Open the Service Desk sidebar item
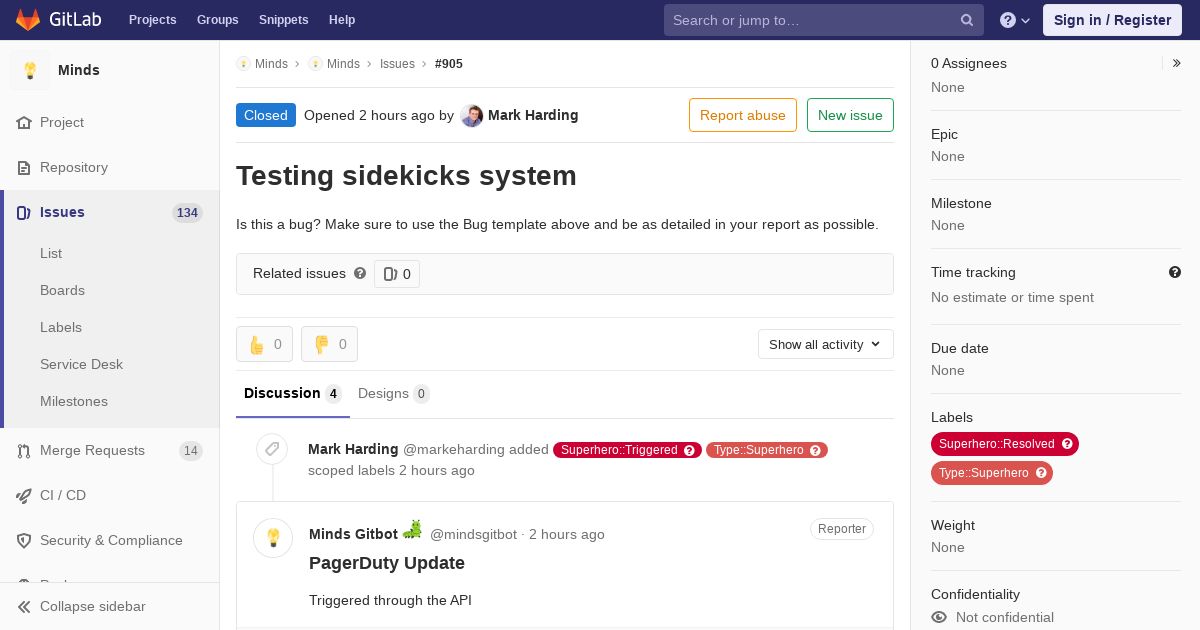Screen dimensions: 1200x630 [x=81, y=364]
